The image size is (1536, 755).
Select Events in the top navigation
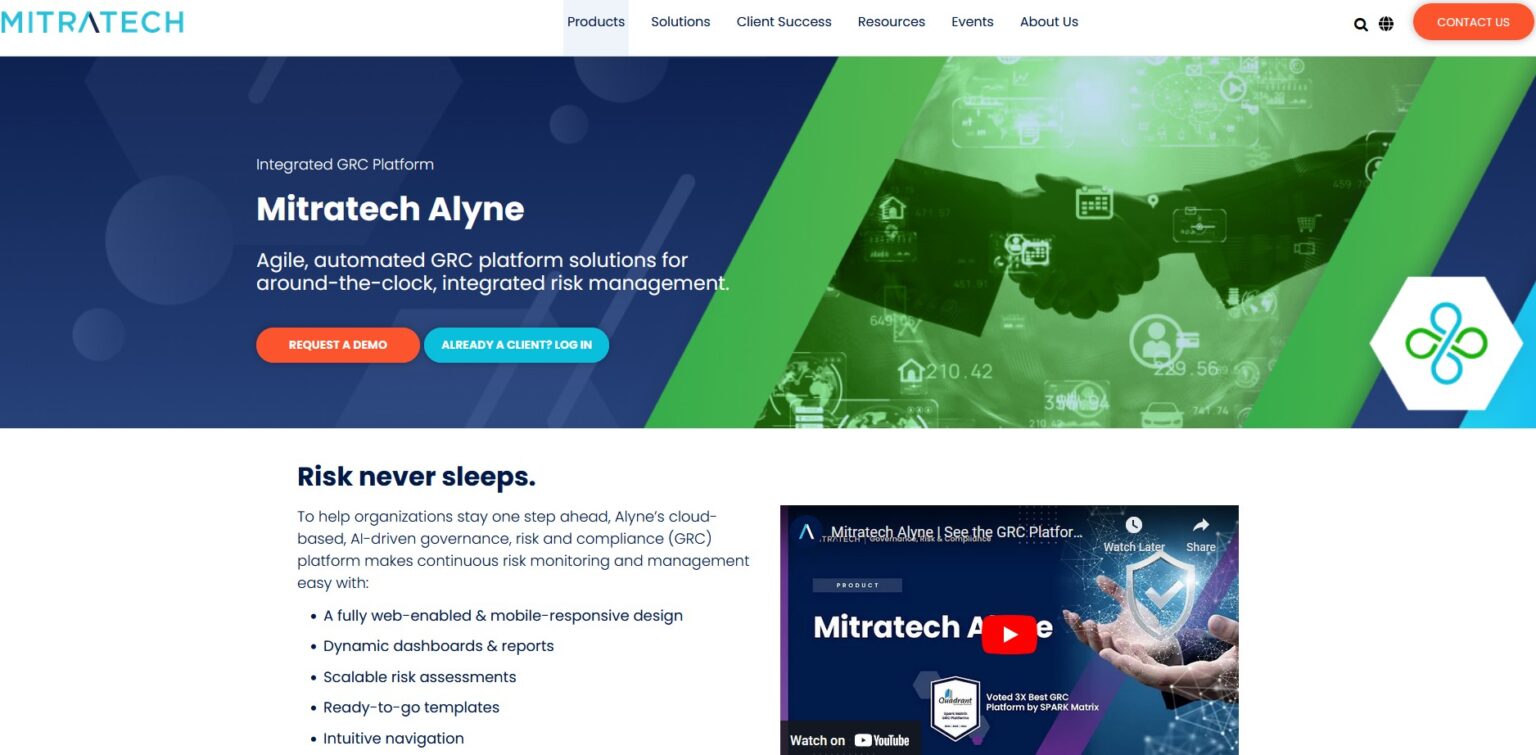click(972, 21)
